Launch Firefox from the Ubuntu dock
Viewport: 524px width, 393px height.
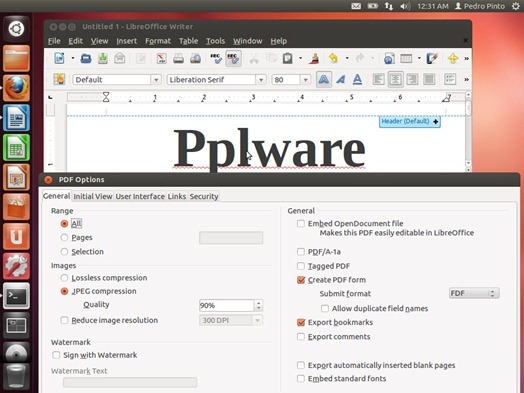(x=16, y=88)
